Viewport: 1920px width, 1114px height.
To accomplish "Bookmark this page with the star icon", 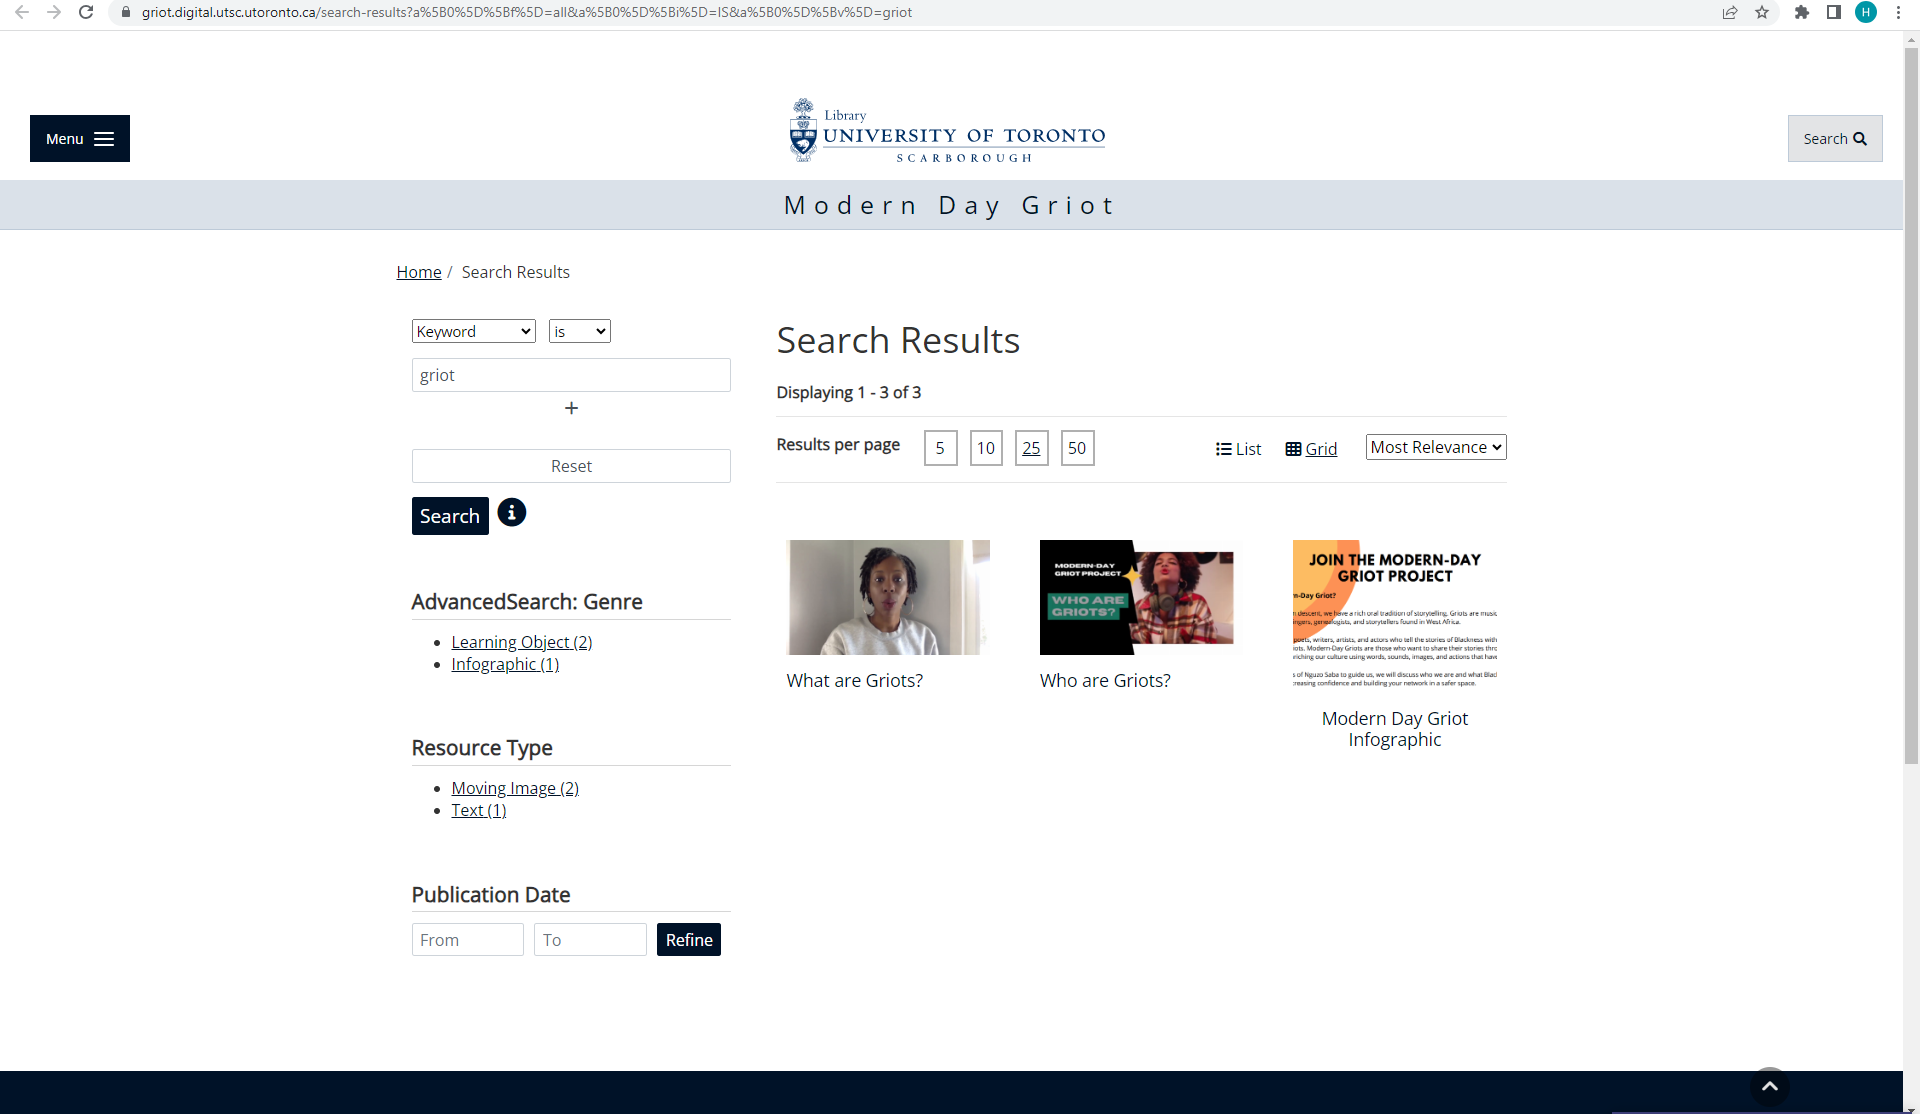I will (1762, 12).
